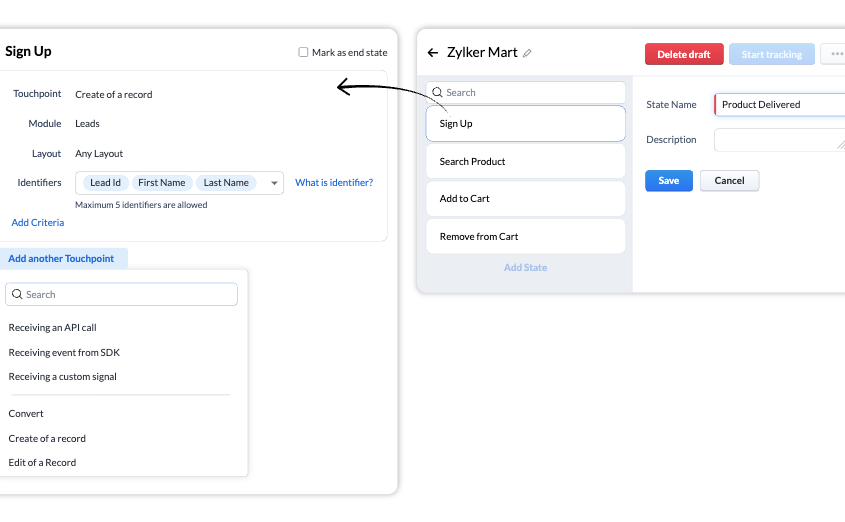845x522 pixels.
Task: Open the What is identifier? link
Action: point(334,183)
